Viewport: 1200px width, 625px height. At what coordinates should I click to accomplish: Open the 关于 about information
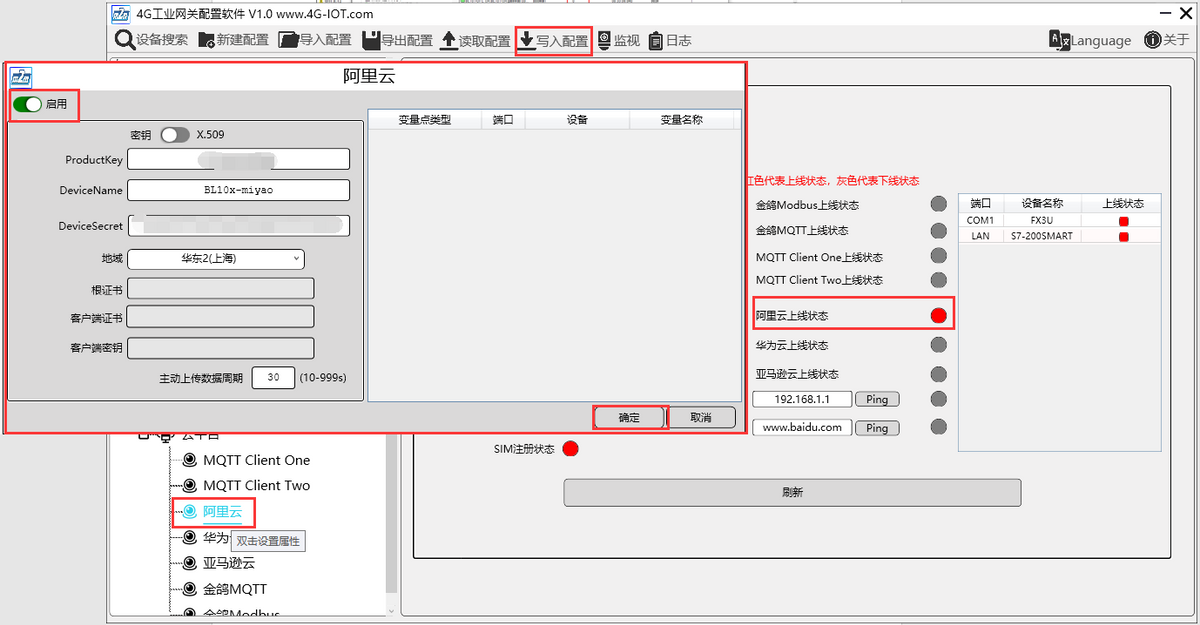(1167, 40)
